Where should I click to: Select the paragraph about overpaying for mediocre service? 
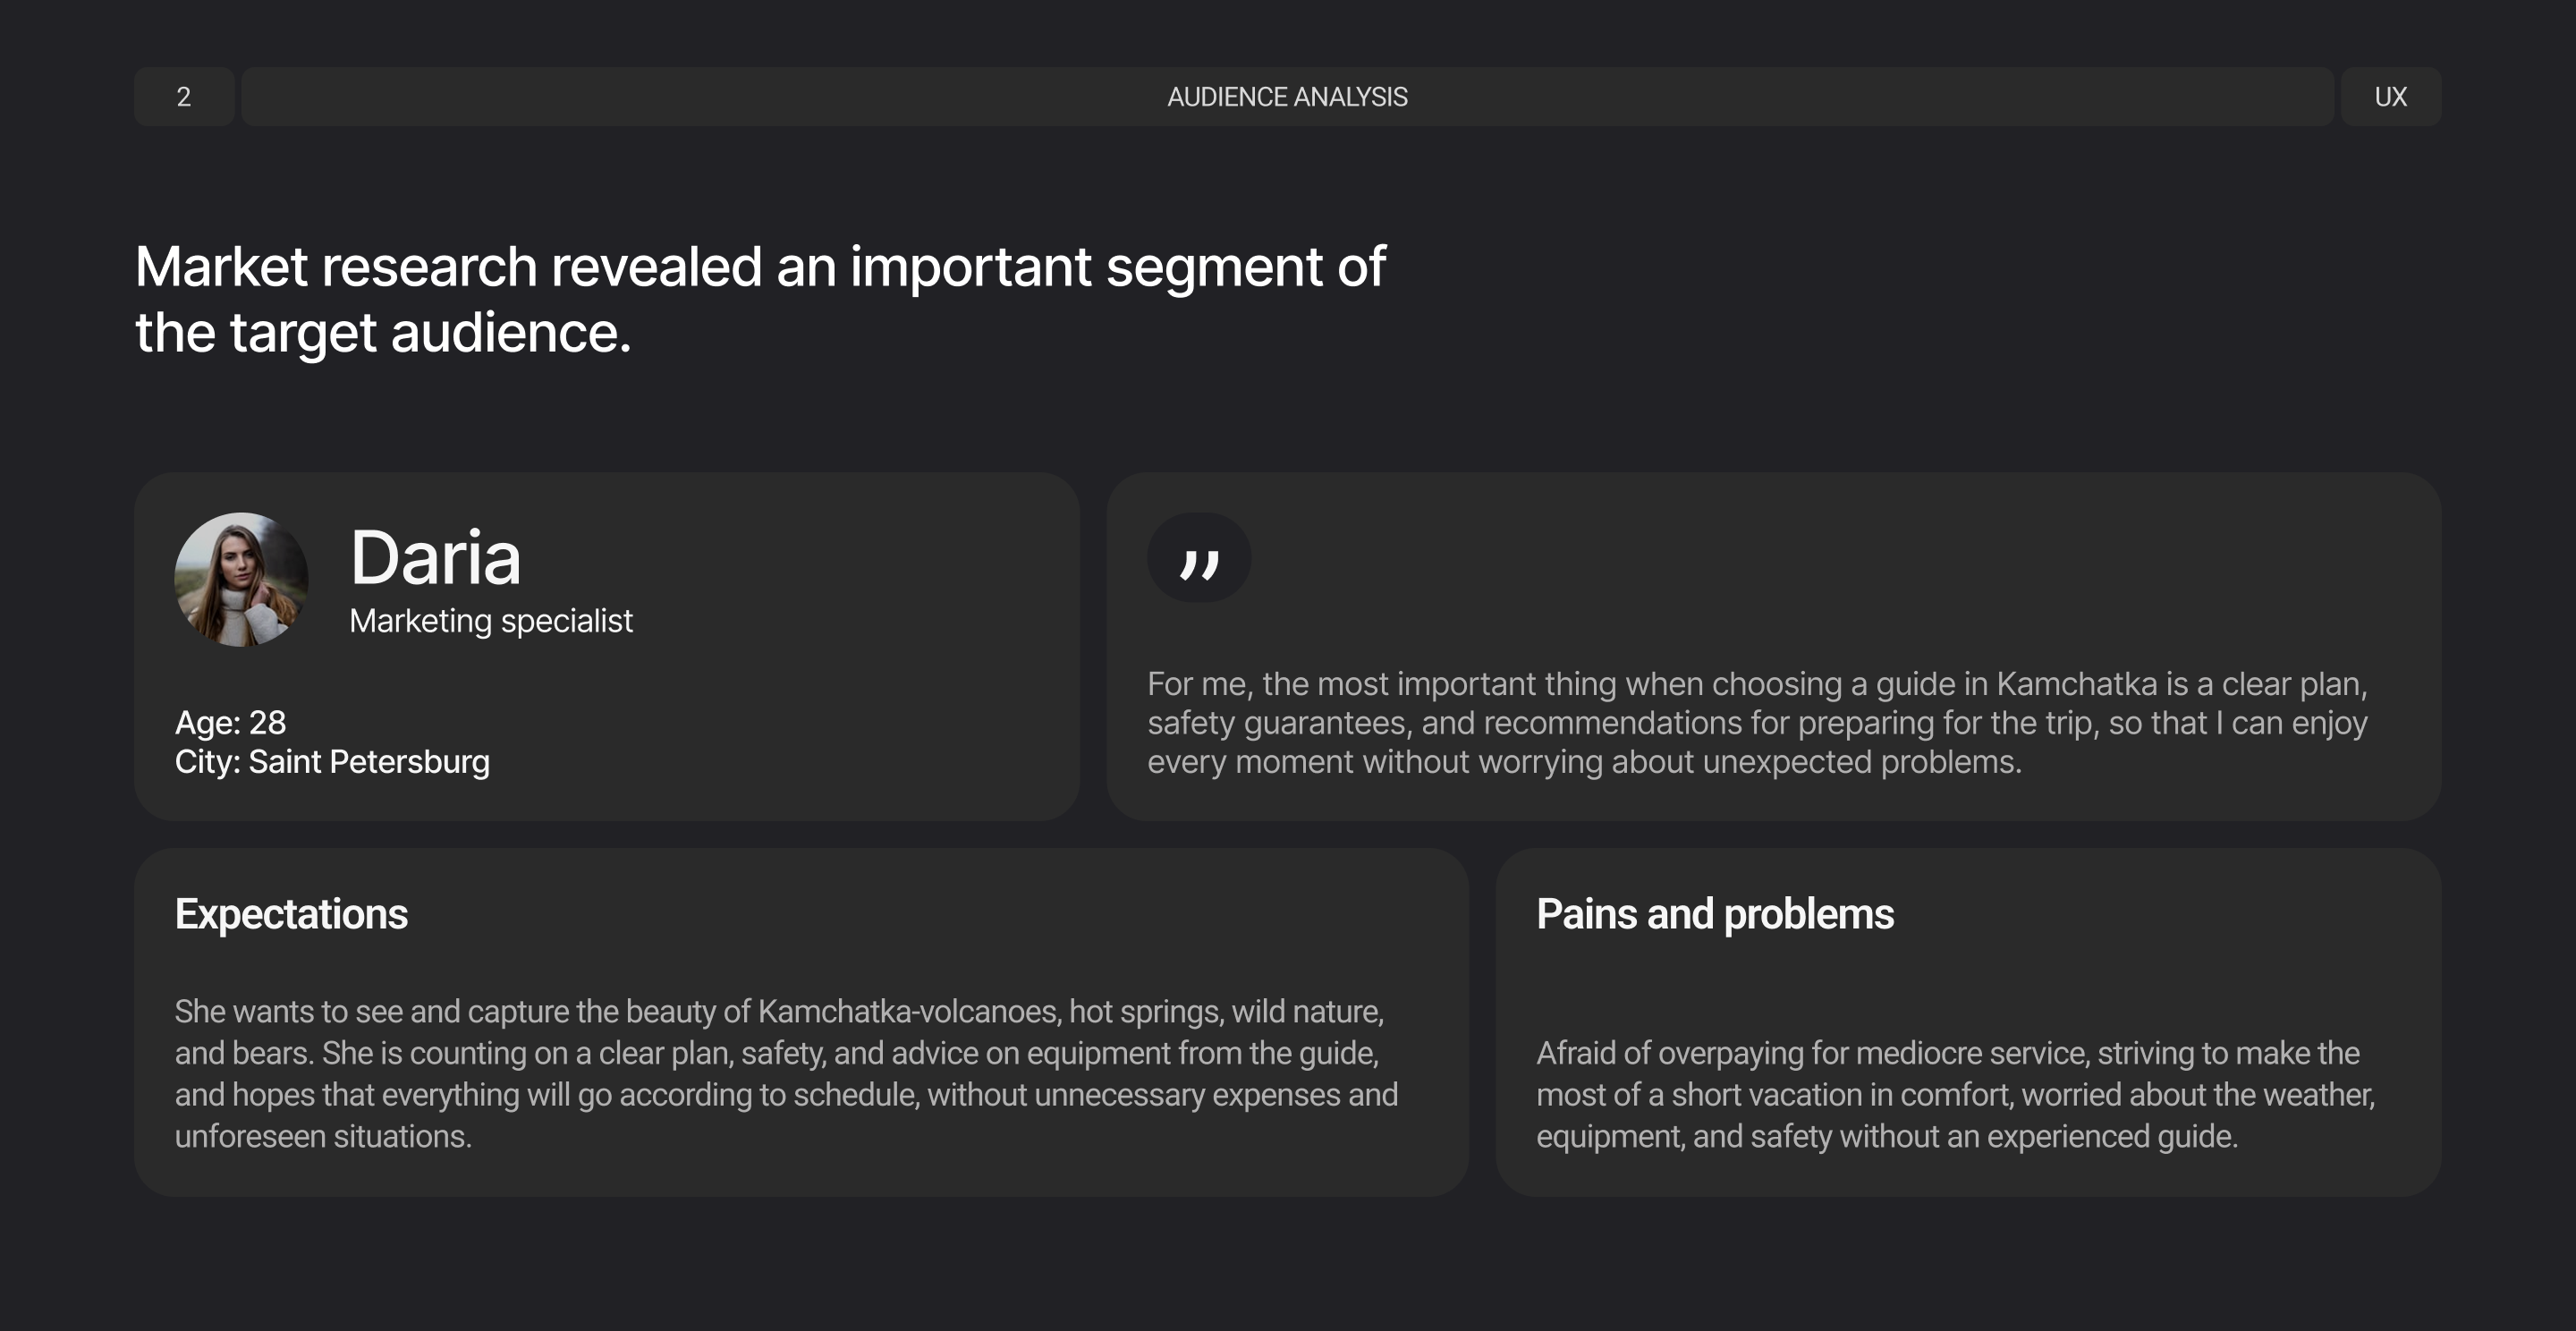tap(1955, 1094)
